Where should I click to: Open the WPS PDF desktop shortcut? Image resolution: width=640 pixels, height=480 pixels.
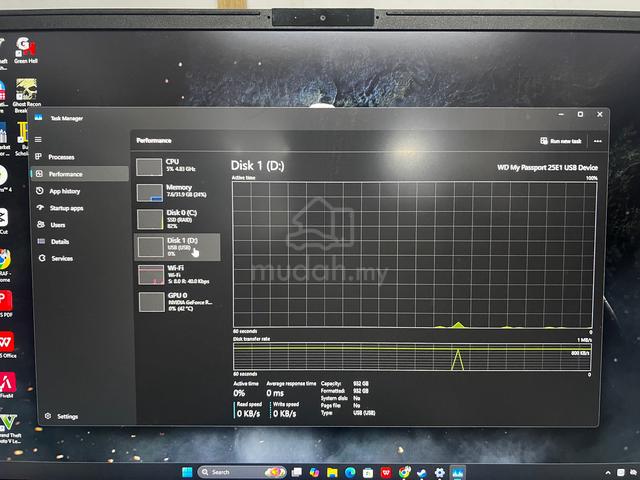[6, 304]
